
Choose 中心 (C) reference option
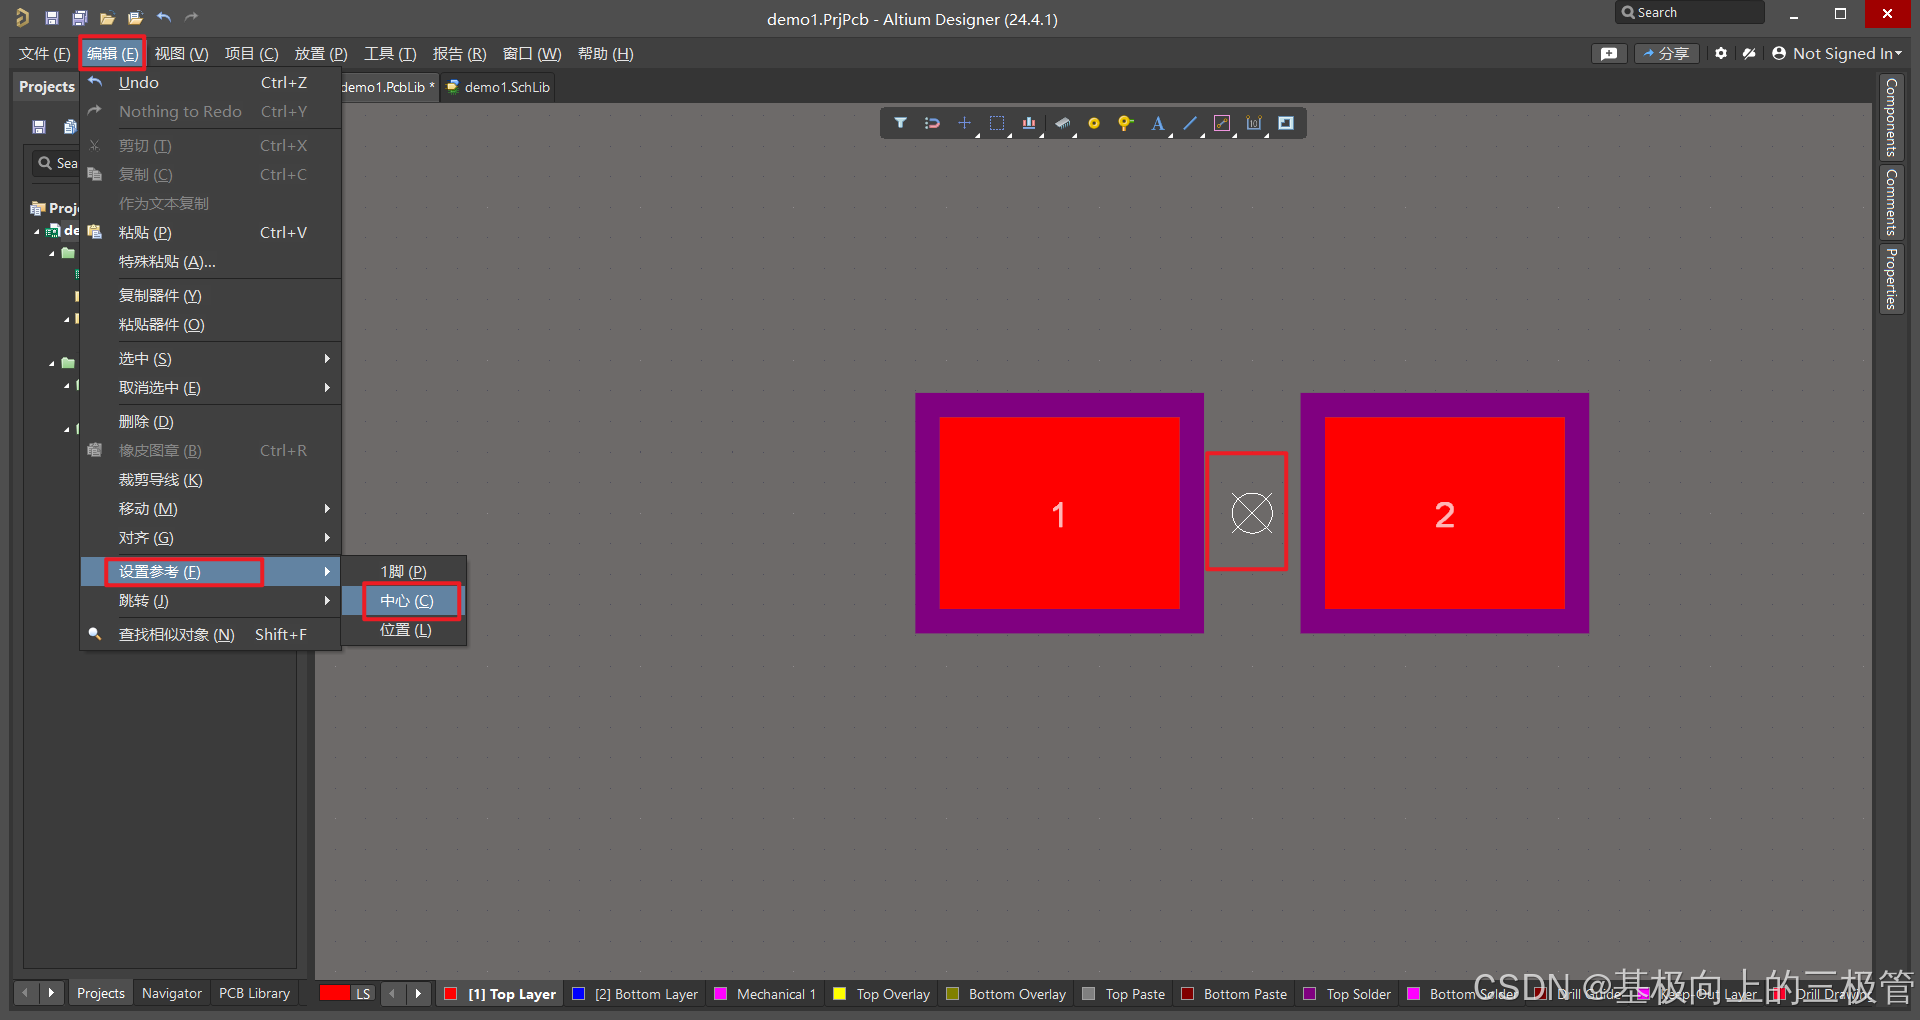point(405,600)
